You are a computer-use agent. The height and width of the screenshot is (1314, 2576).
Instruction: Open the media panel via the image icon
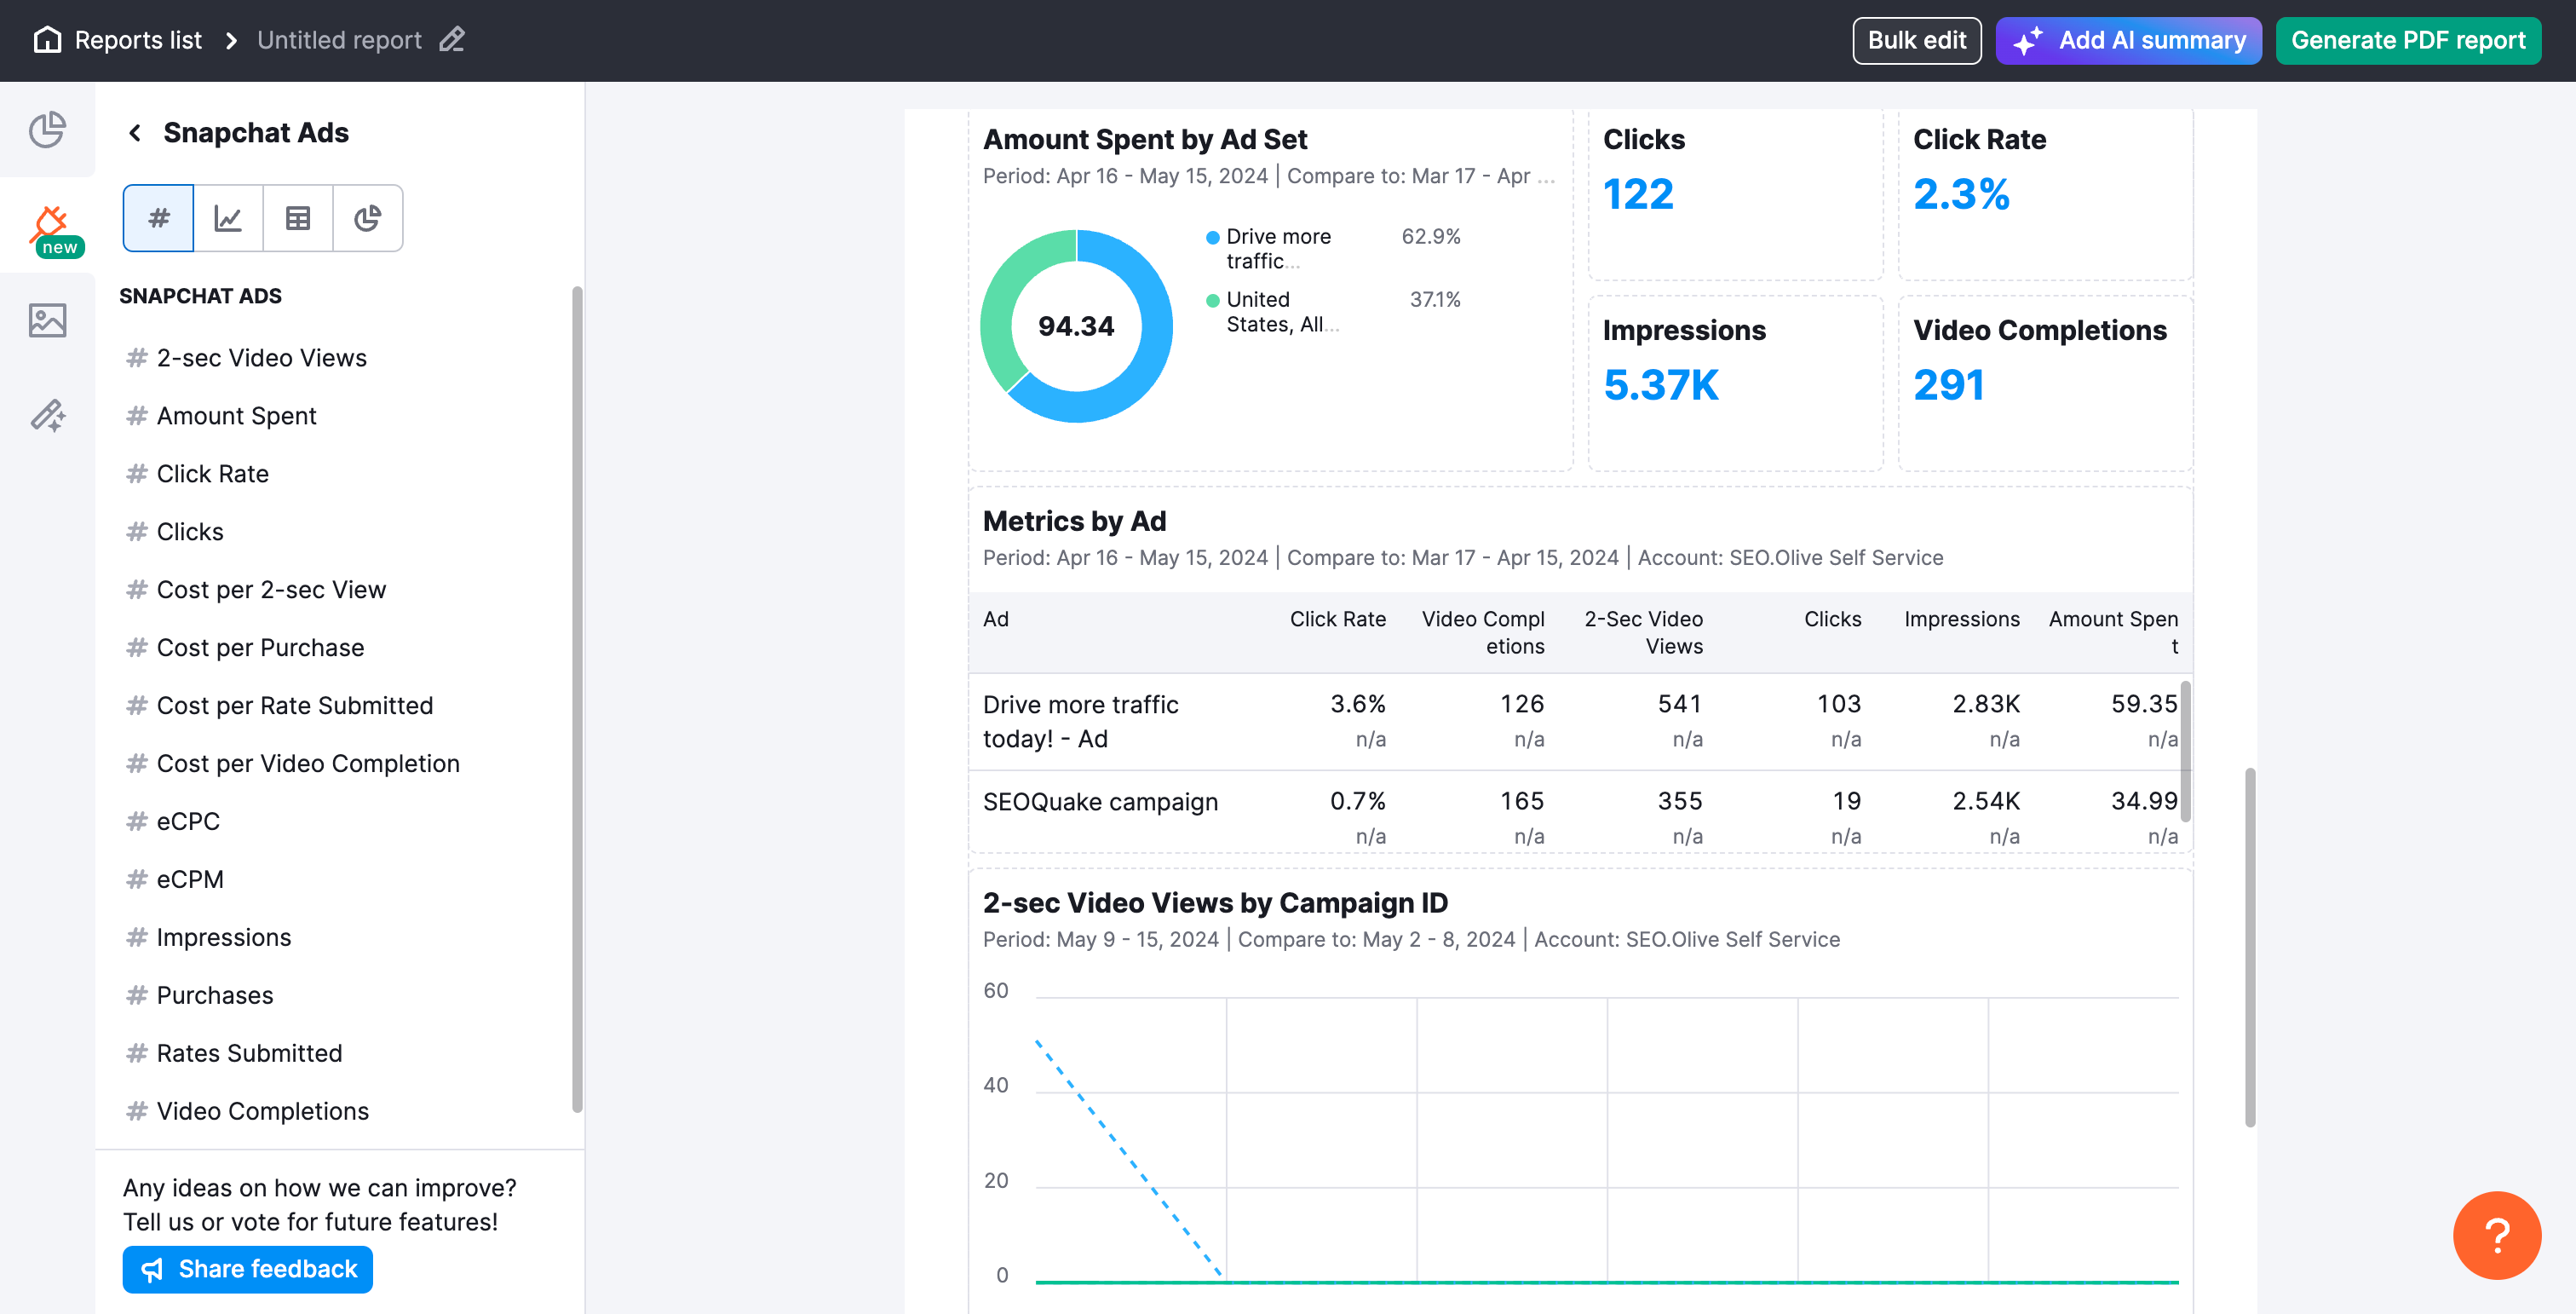pyautogui.click(x=47, y=320)
